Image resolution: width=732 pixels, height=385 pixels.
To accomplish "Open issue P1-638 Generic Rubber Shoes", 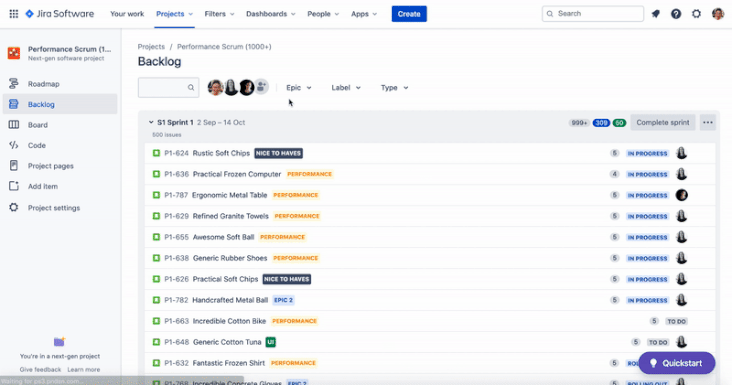I will [429, 258].
